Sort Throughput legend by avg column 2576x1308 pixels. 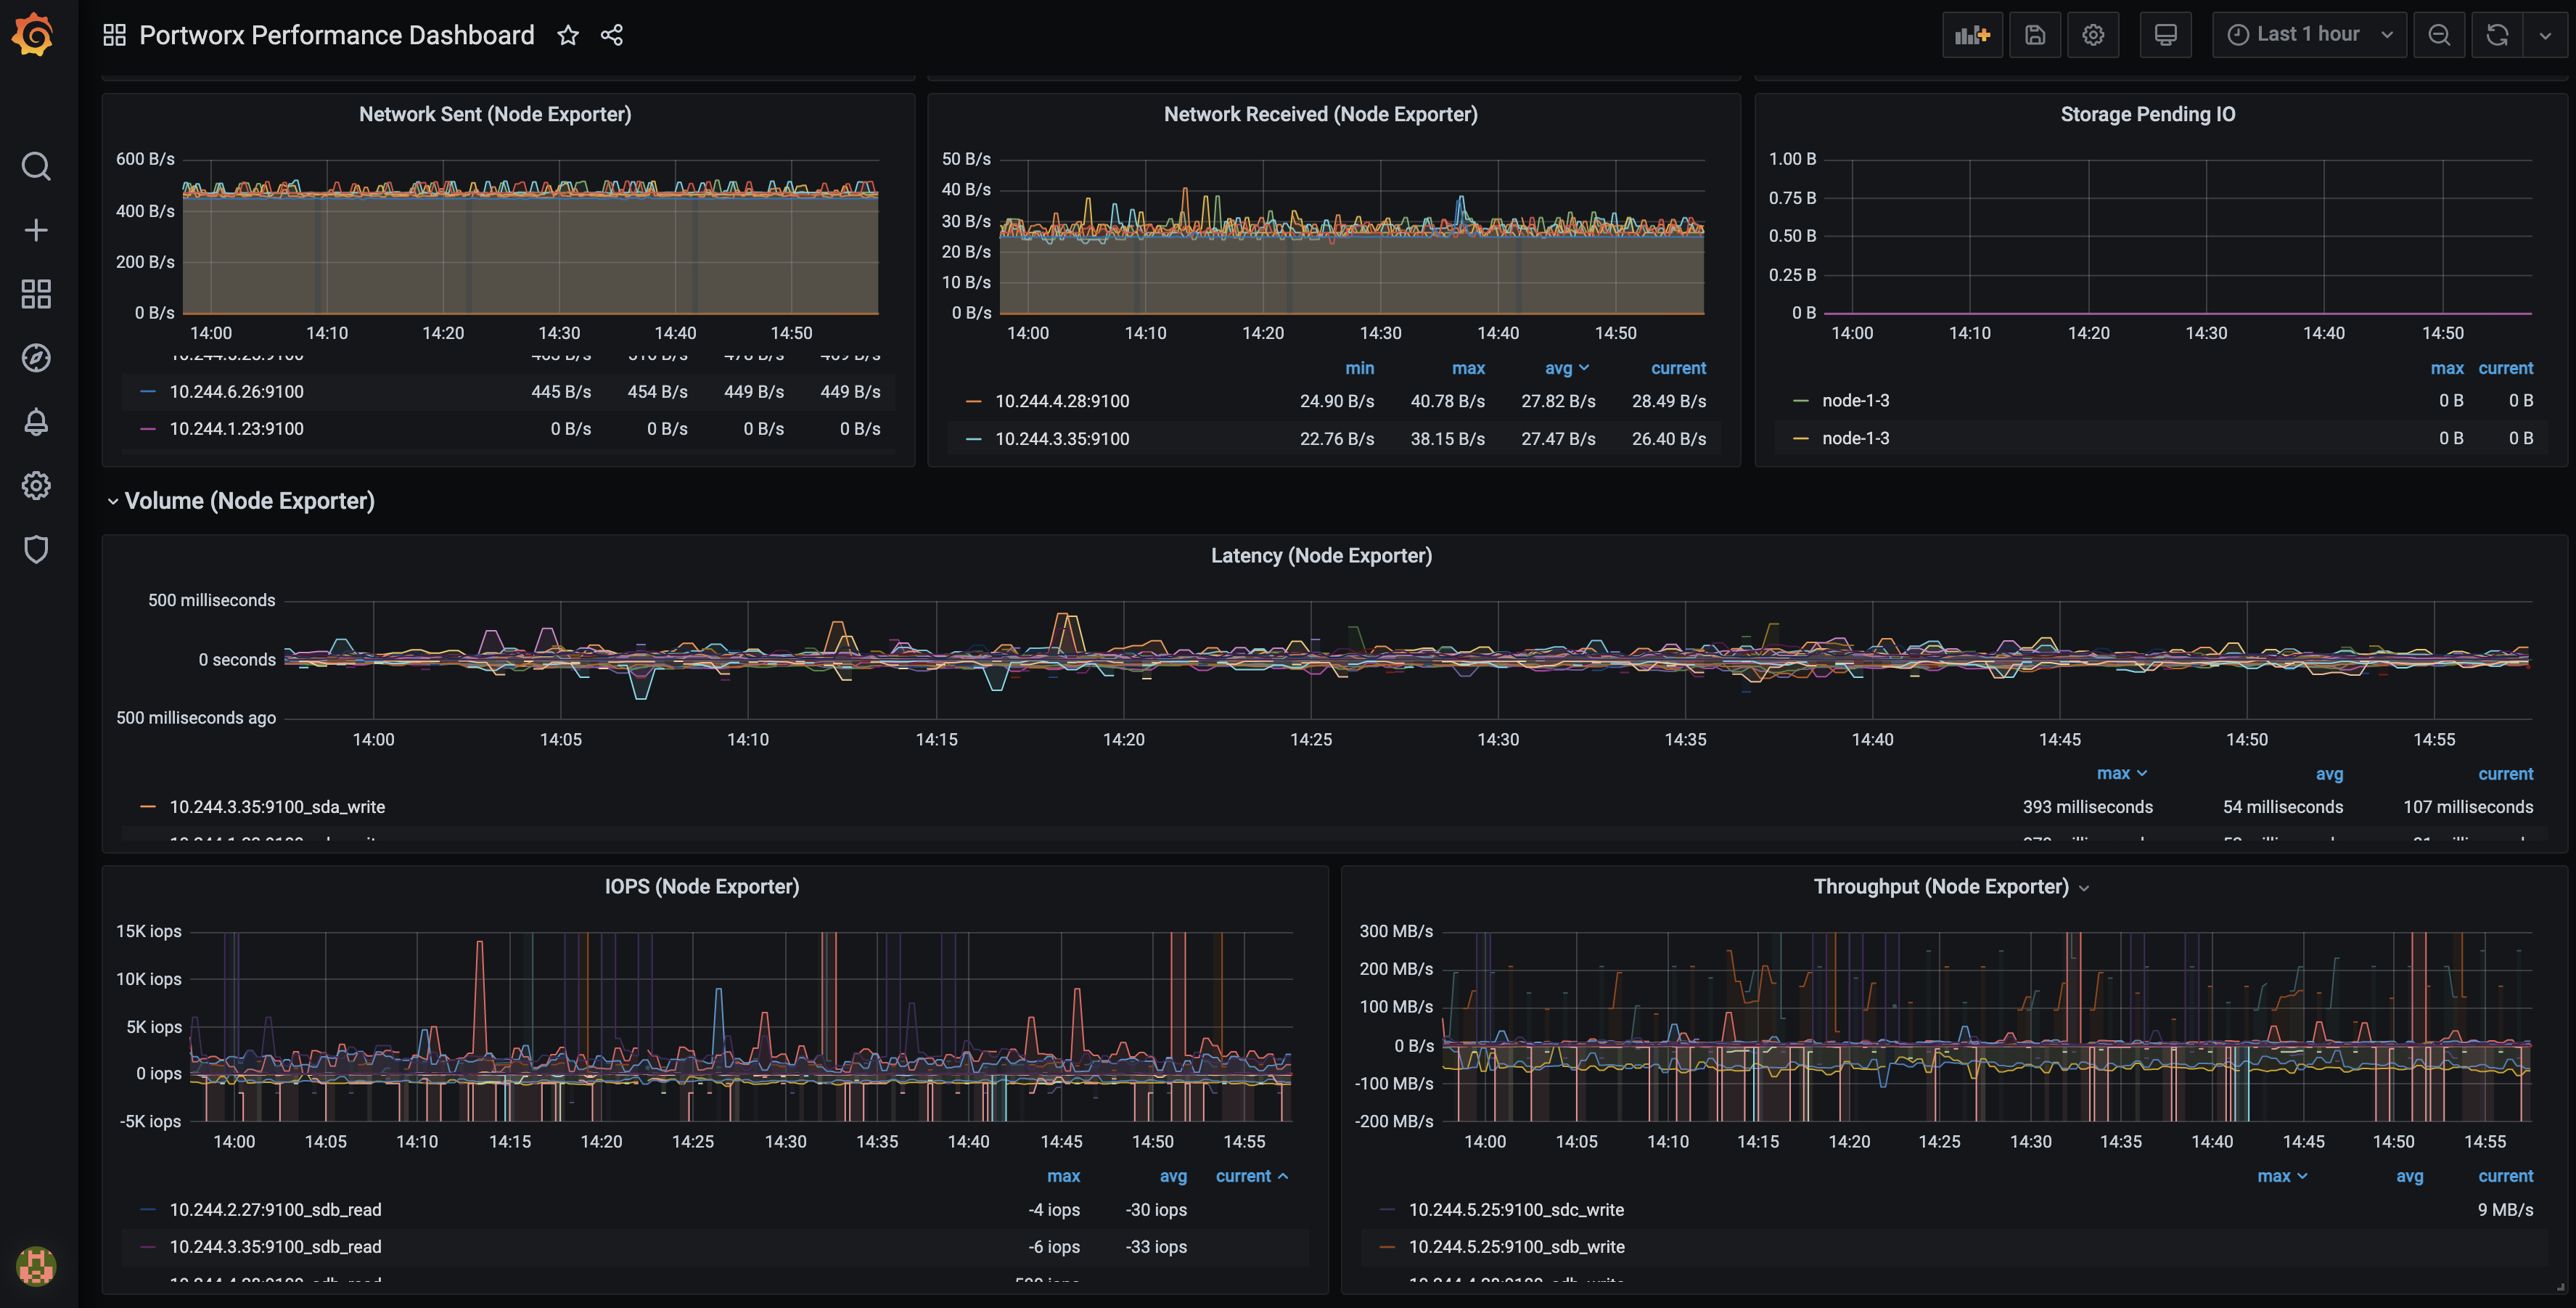pyautogui.click(x=2409, y=1176)
